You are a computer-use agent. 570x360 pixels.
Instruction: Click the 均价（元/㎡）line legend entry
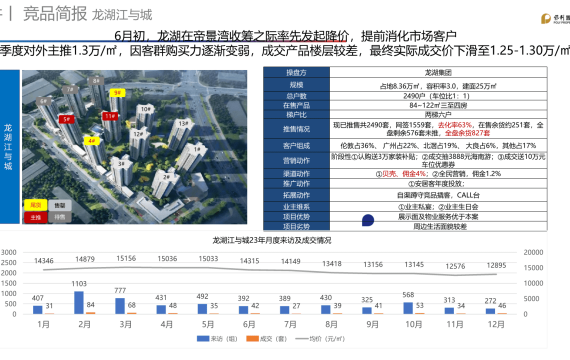tap(320, 339)
